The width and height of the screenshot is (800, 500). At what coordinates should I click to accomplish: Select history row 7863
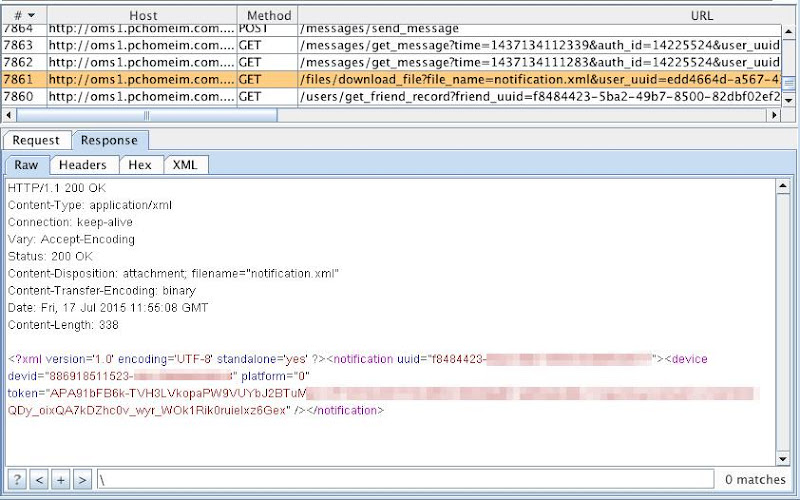point(392,45)
